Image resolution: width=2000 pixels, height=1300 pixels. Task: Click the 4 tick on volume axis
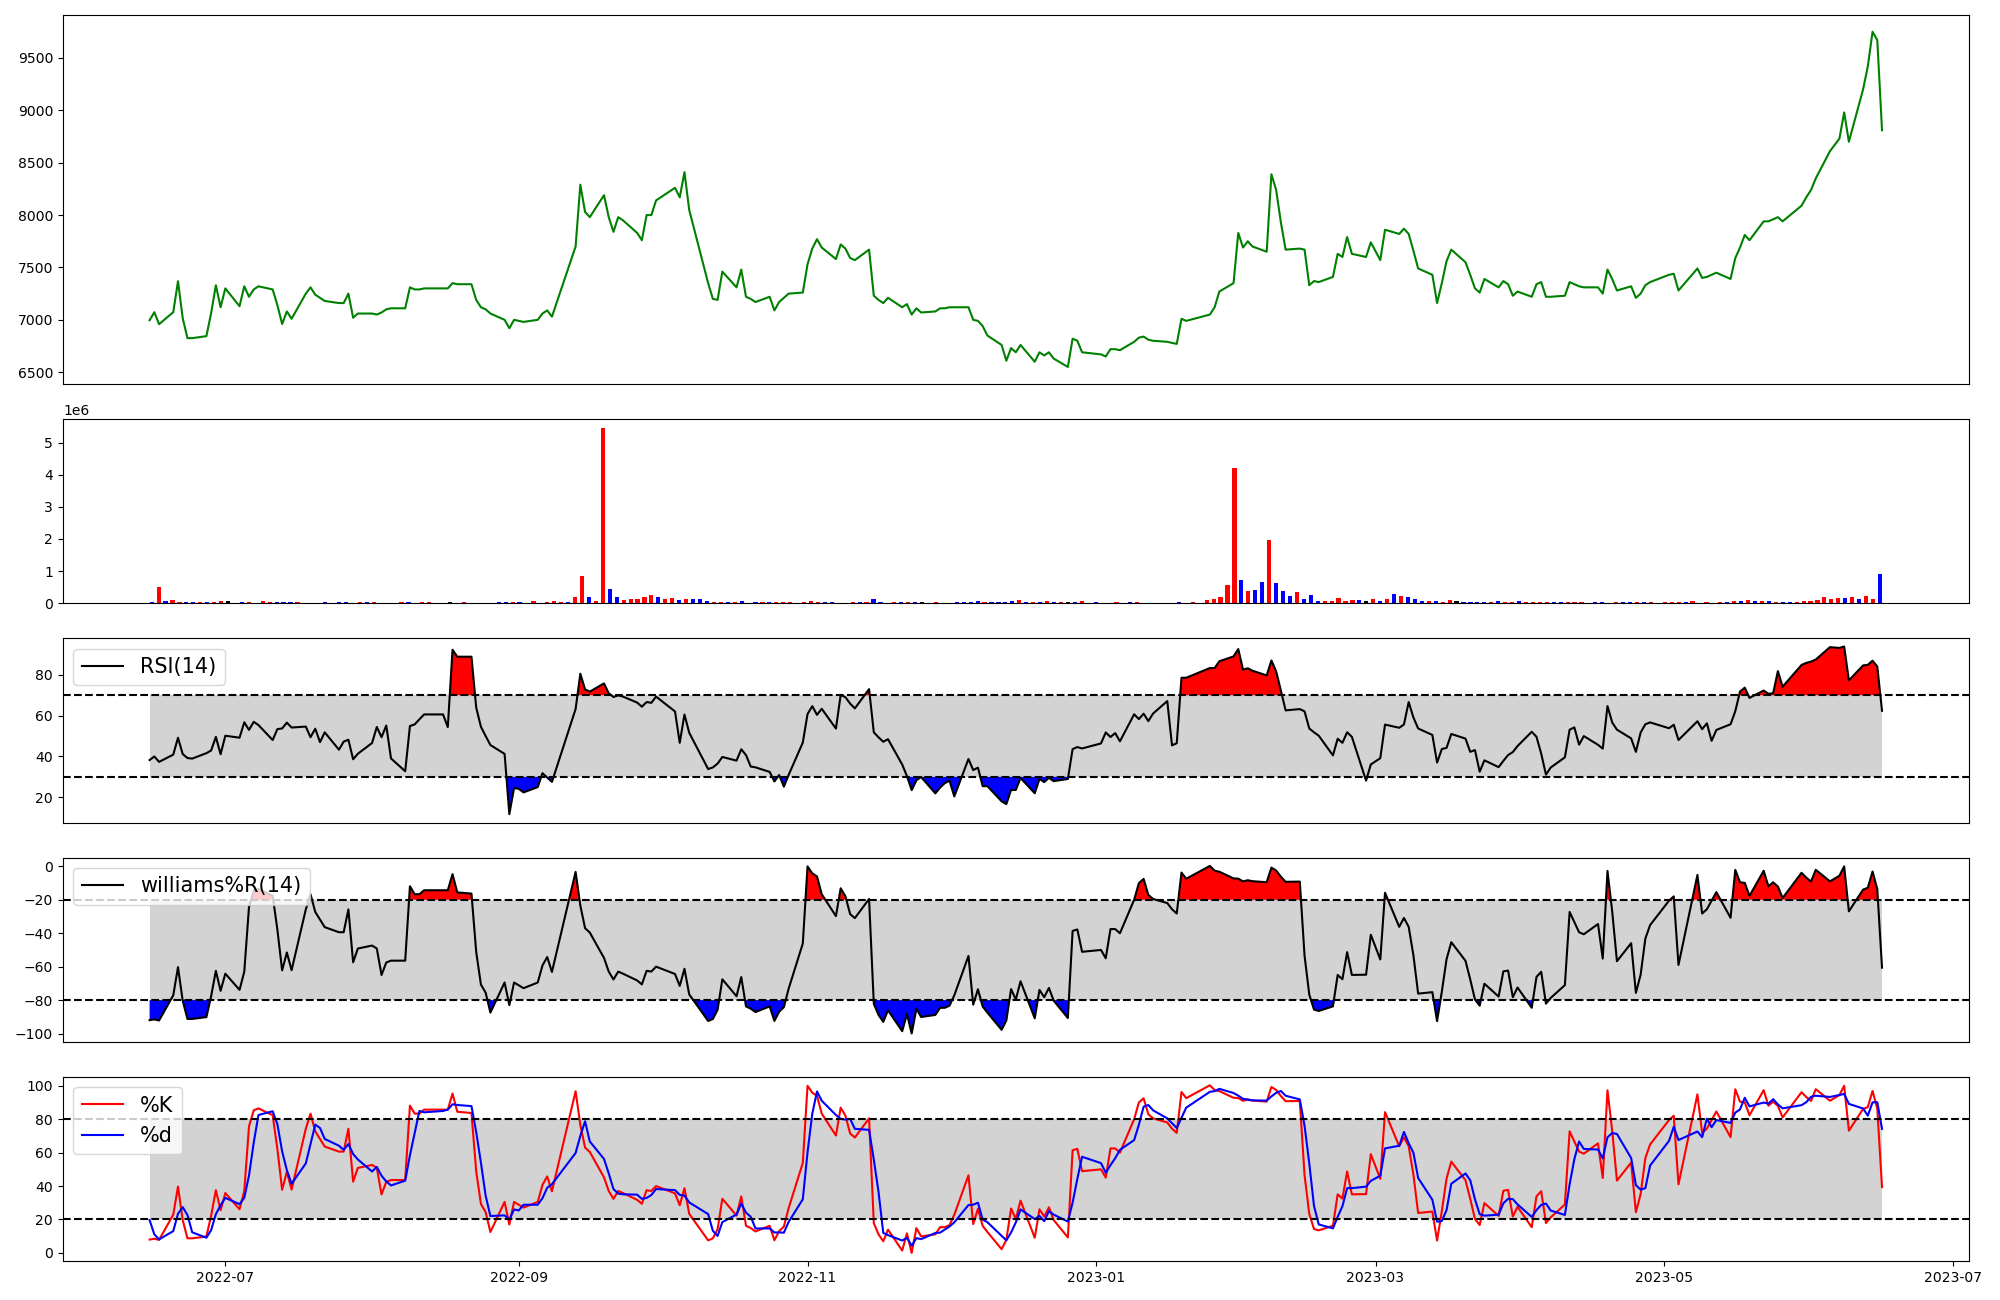[49, 475]
